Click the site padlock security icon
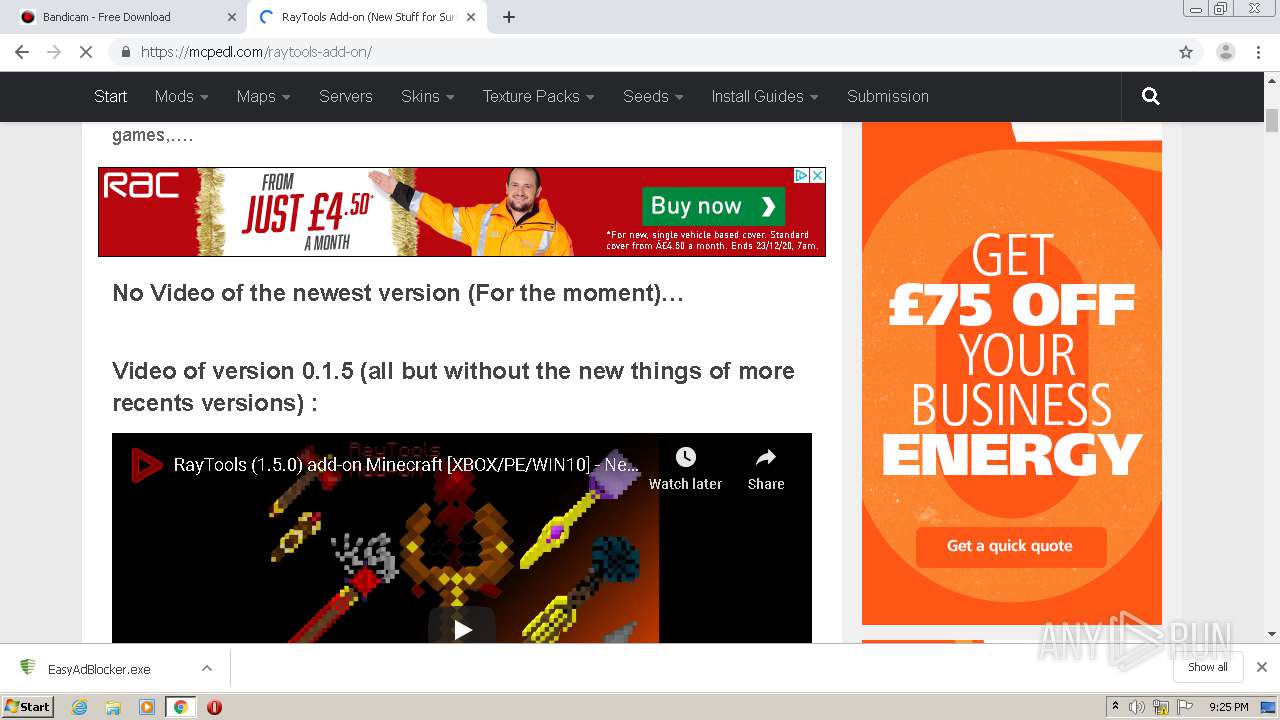The image size is (1280, 720). pyautogui.click(x=125, y=52)
